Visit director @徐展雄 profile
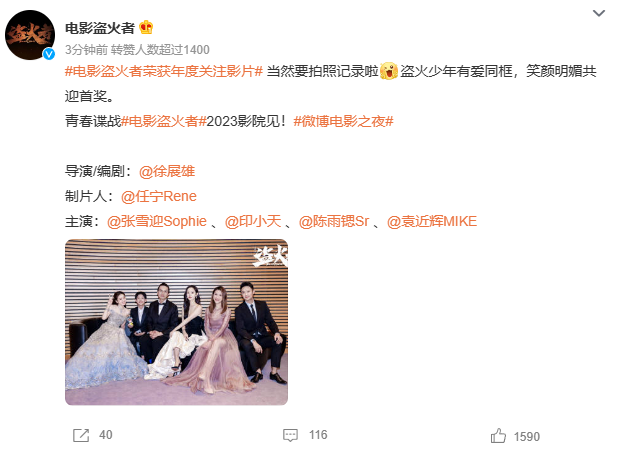Image resolution: width=621 pixels, height=455 pixels. click(x=167, y=171)
